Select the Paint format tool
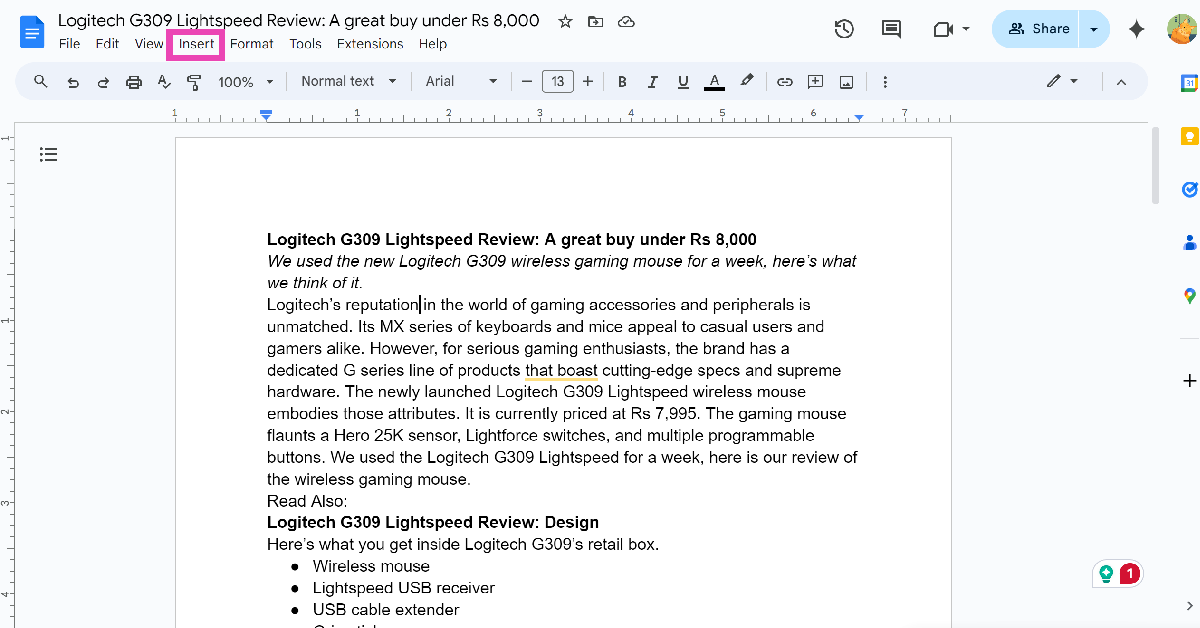Image resolution: width=1200 pixels, height=628 pixels. 194,81
